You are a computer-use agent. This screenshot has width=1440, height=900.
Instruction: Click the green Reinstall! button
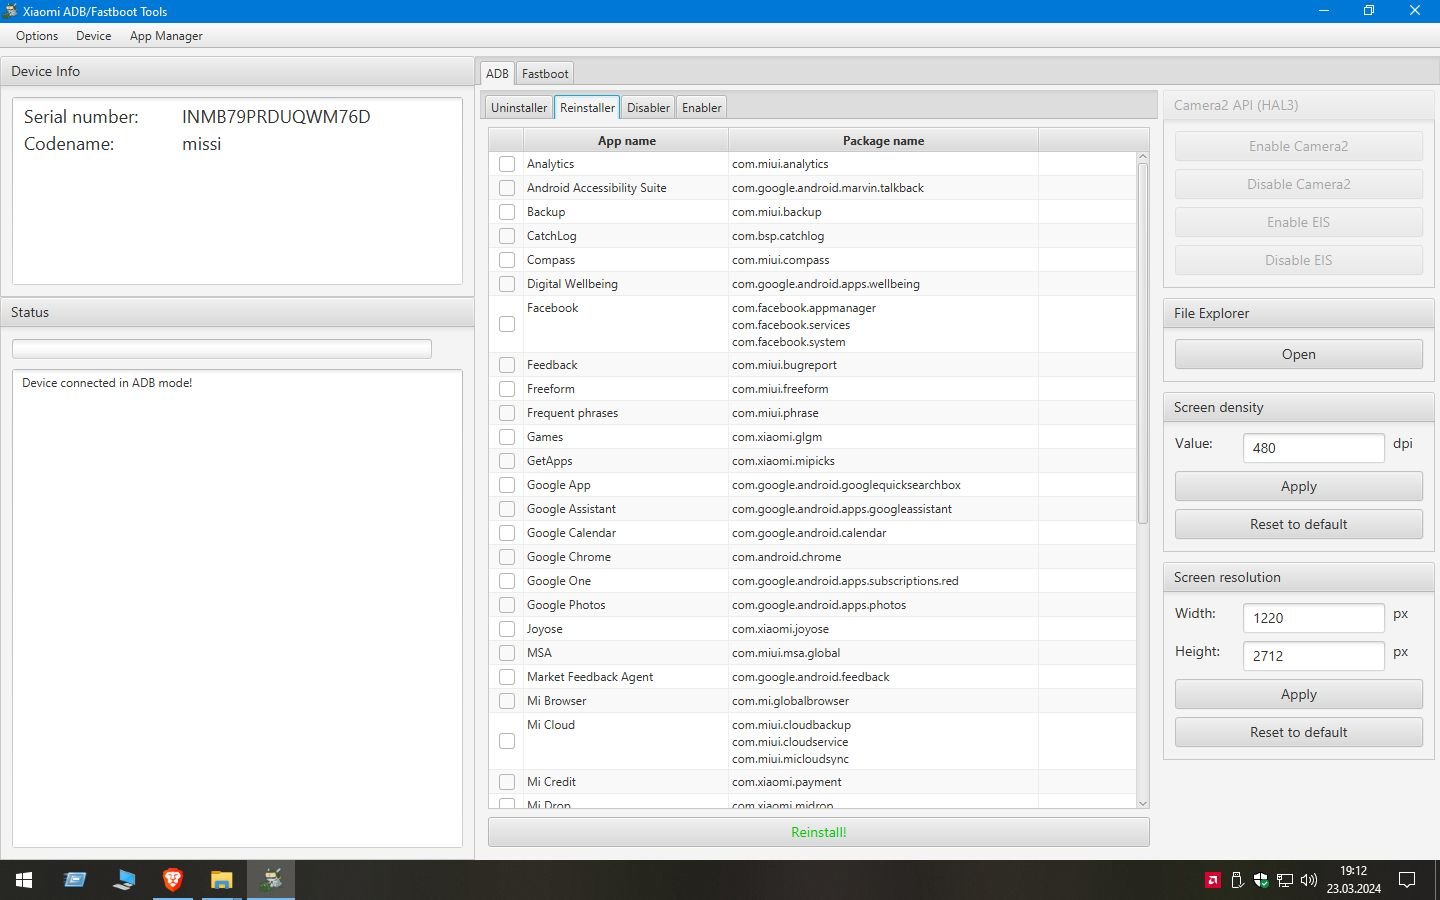(818, 832)
